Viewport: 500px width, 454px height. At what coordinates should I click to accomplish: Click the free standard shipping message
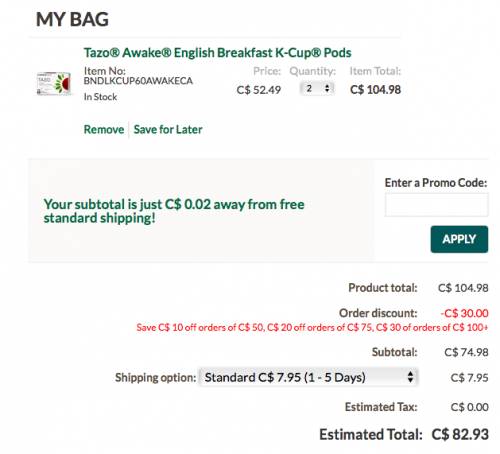coord(174,211)
